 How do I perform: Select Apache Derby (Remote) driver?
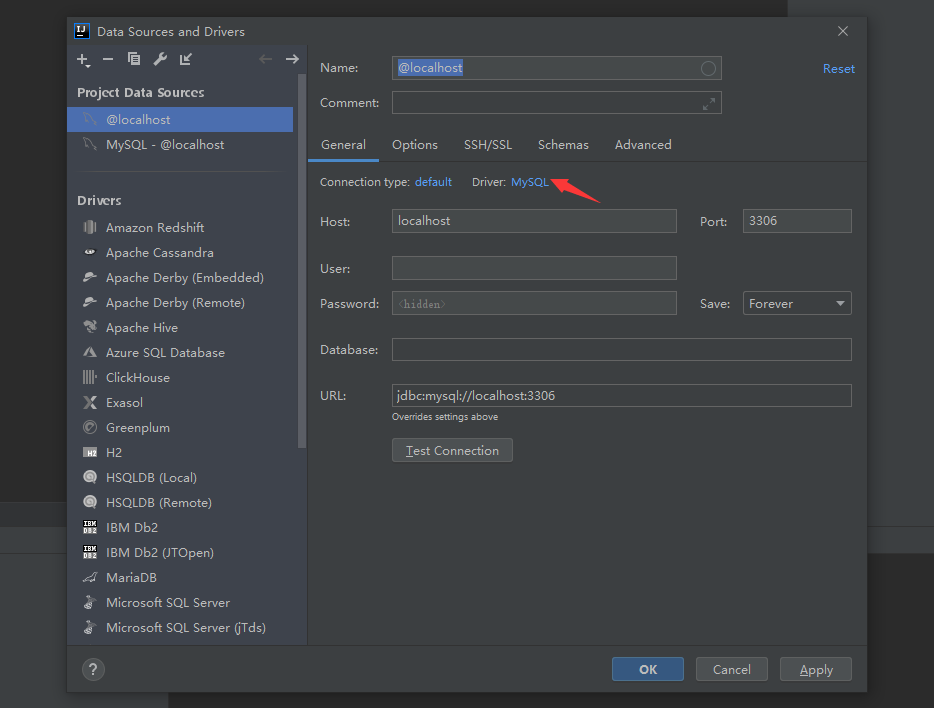point(182,302)
